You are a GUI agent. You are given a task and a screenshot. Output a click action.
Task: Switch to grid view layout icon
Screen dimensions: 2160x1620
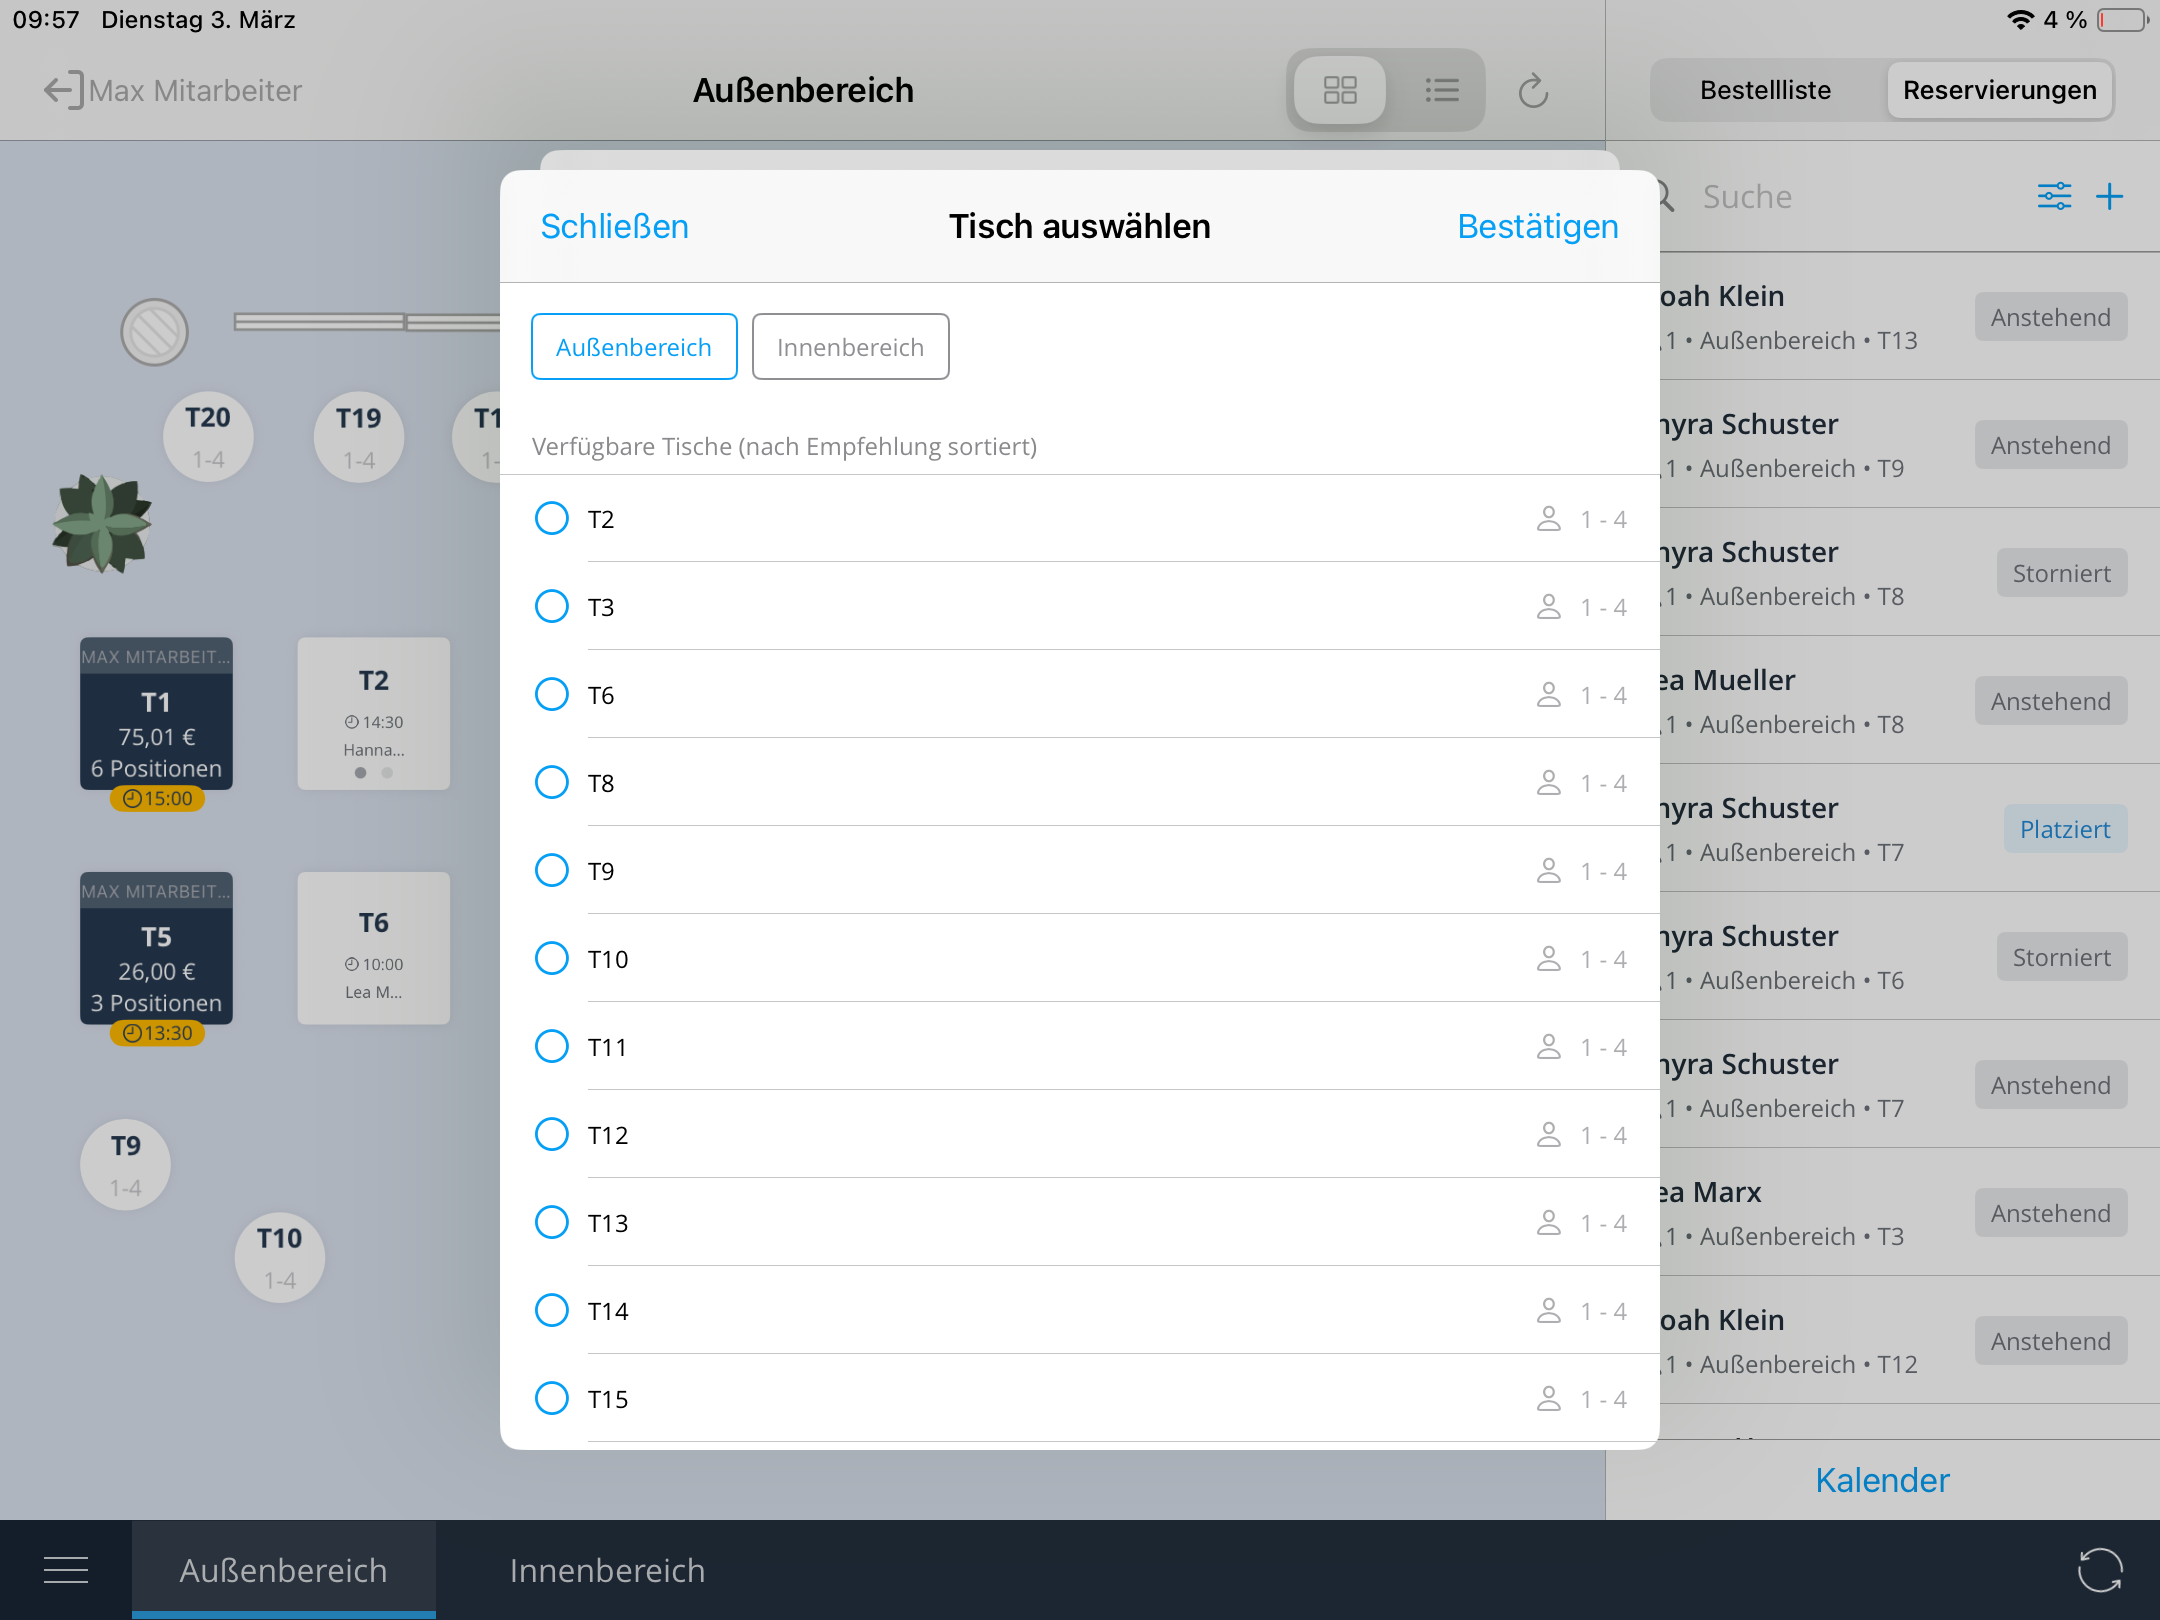coord(1339,90)
